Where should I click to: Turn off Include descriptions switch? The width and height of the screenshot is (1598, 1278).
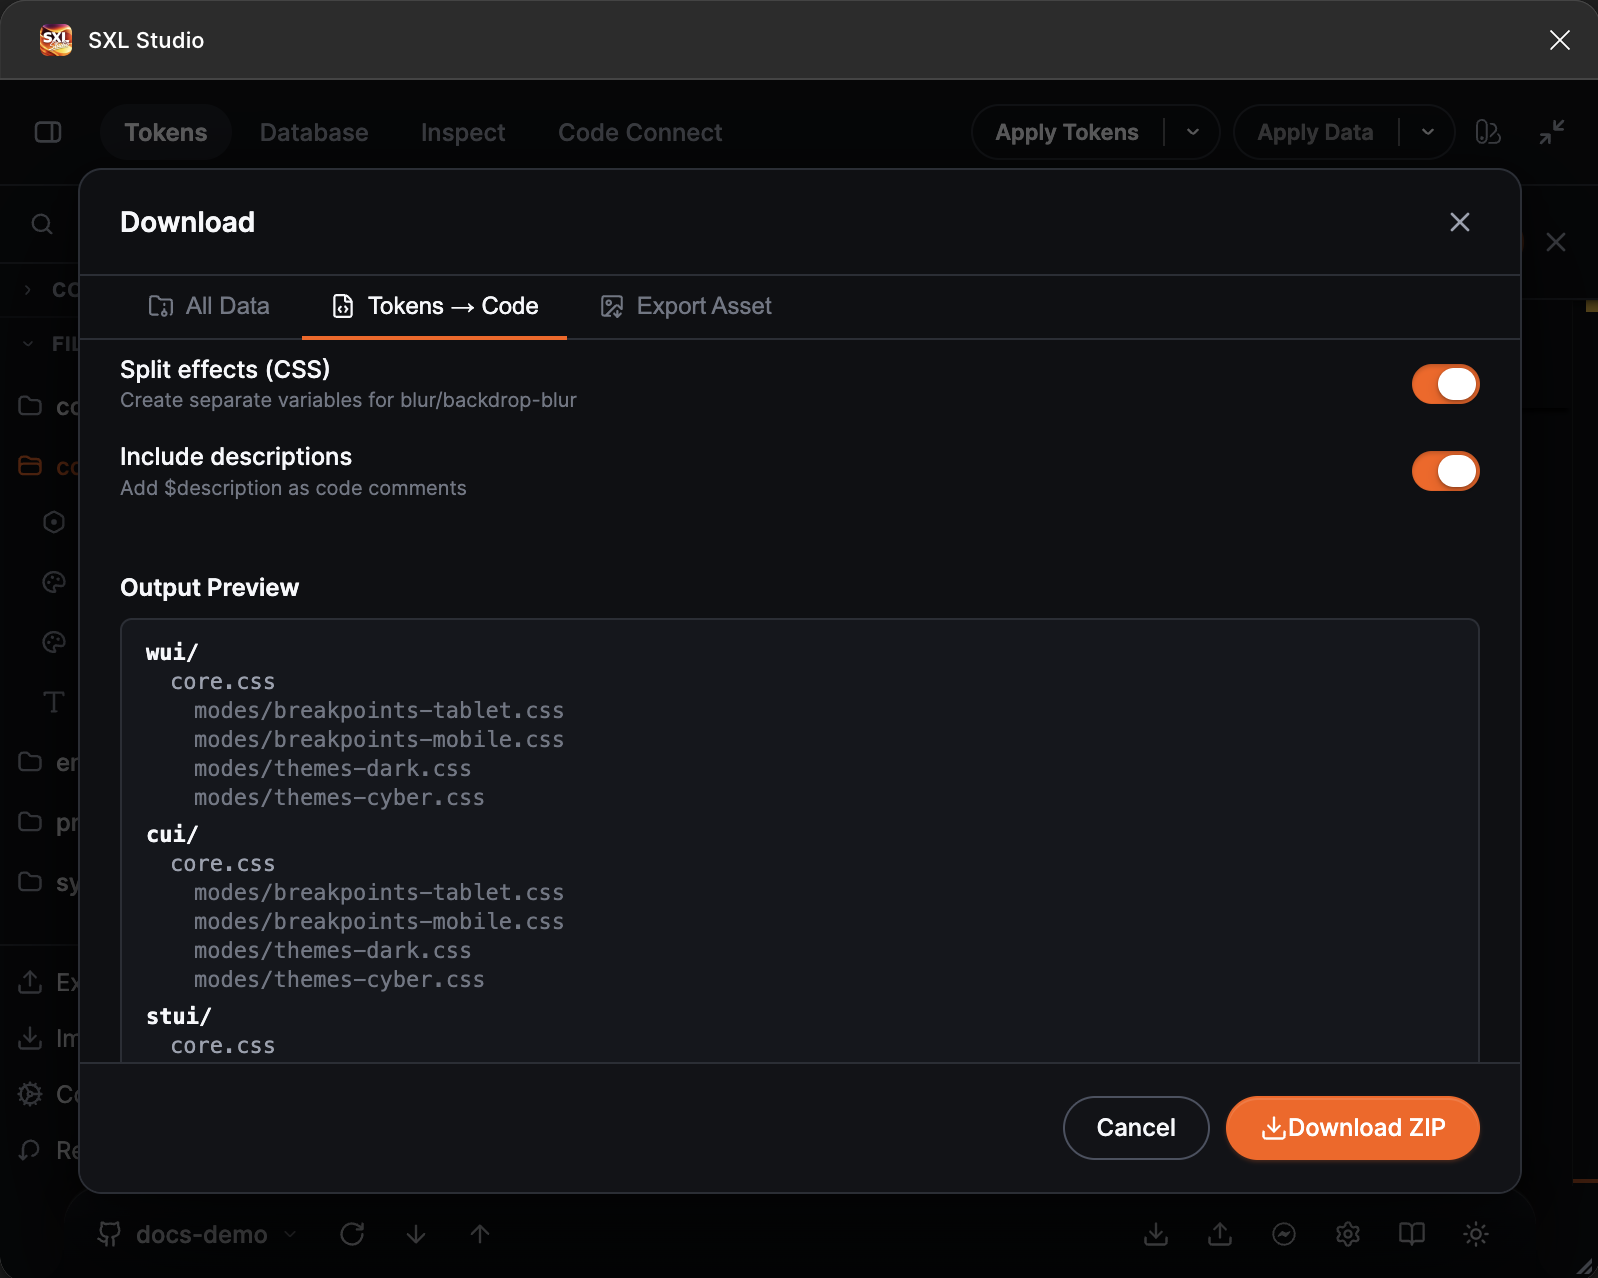pyautogui.click(x=1445, y=471)
